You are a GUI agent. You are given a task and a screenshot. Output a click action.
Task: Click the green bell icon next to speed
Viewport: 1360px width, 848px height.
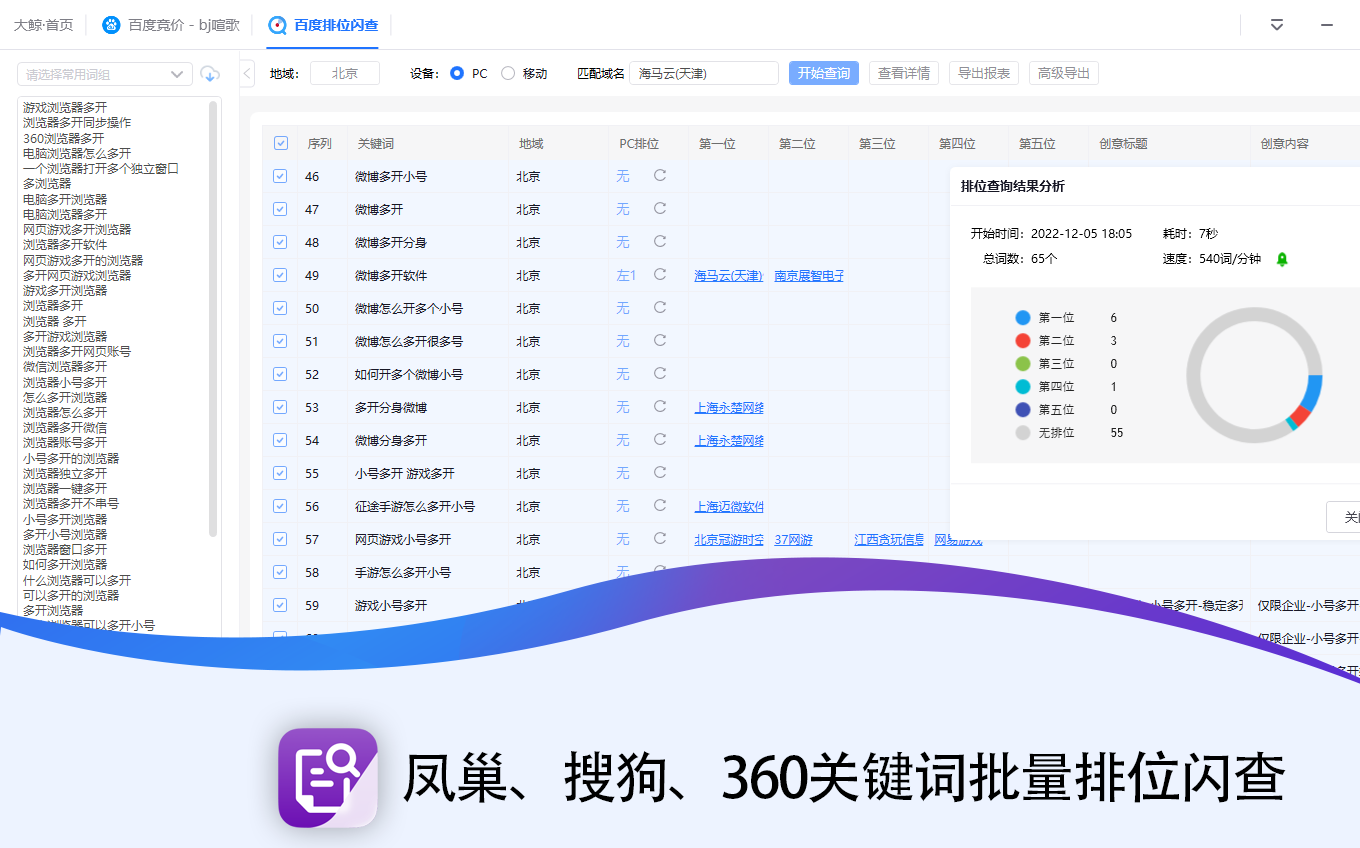coord(1282,259)
